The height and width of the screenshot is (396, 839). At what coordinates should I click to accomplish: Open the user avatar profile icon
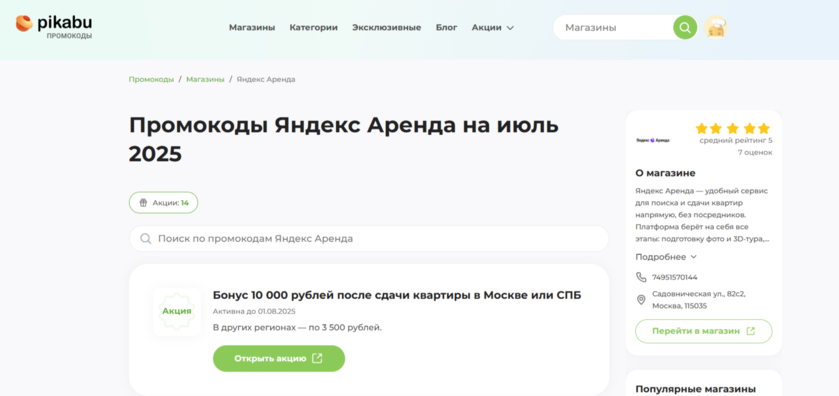[715, 27]
